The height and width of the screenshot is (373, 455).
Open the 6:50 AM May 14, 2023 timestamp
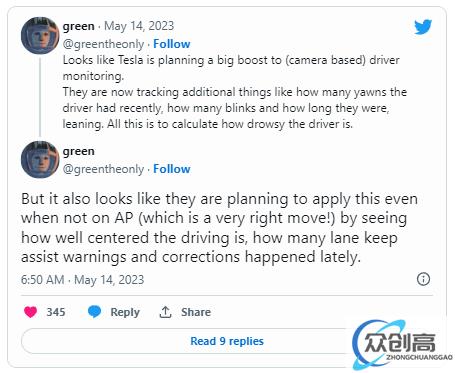[x=82, y=280]
